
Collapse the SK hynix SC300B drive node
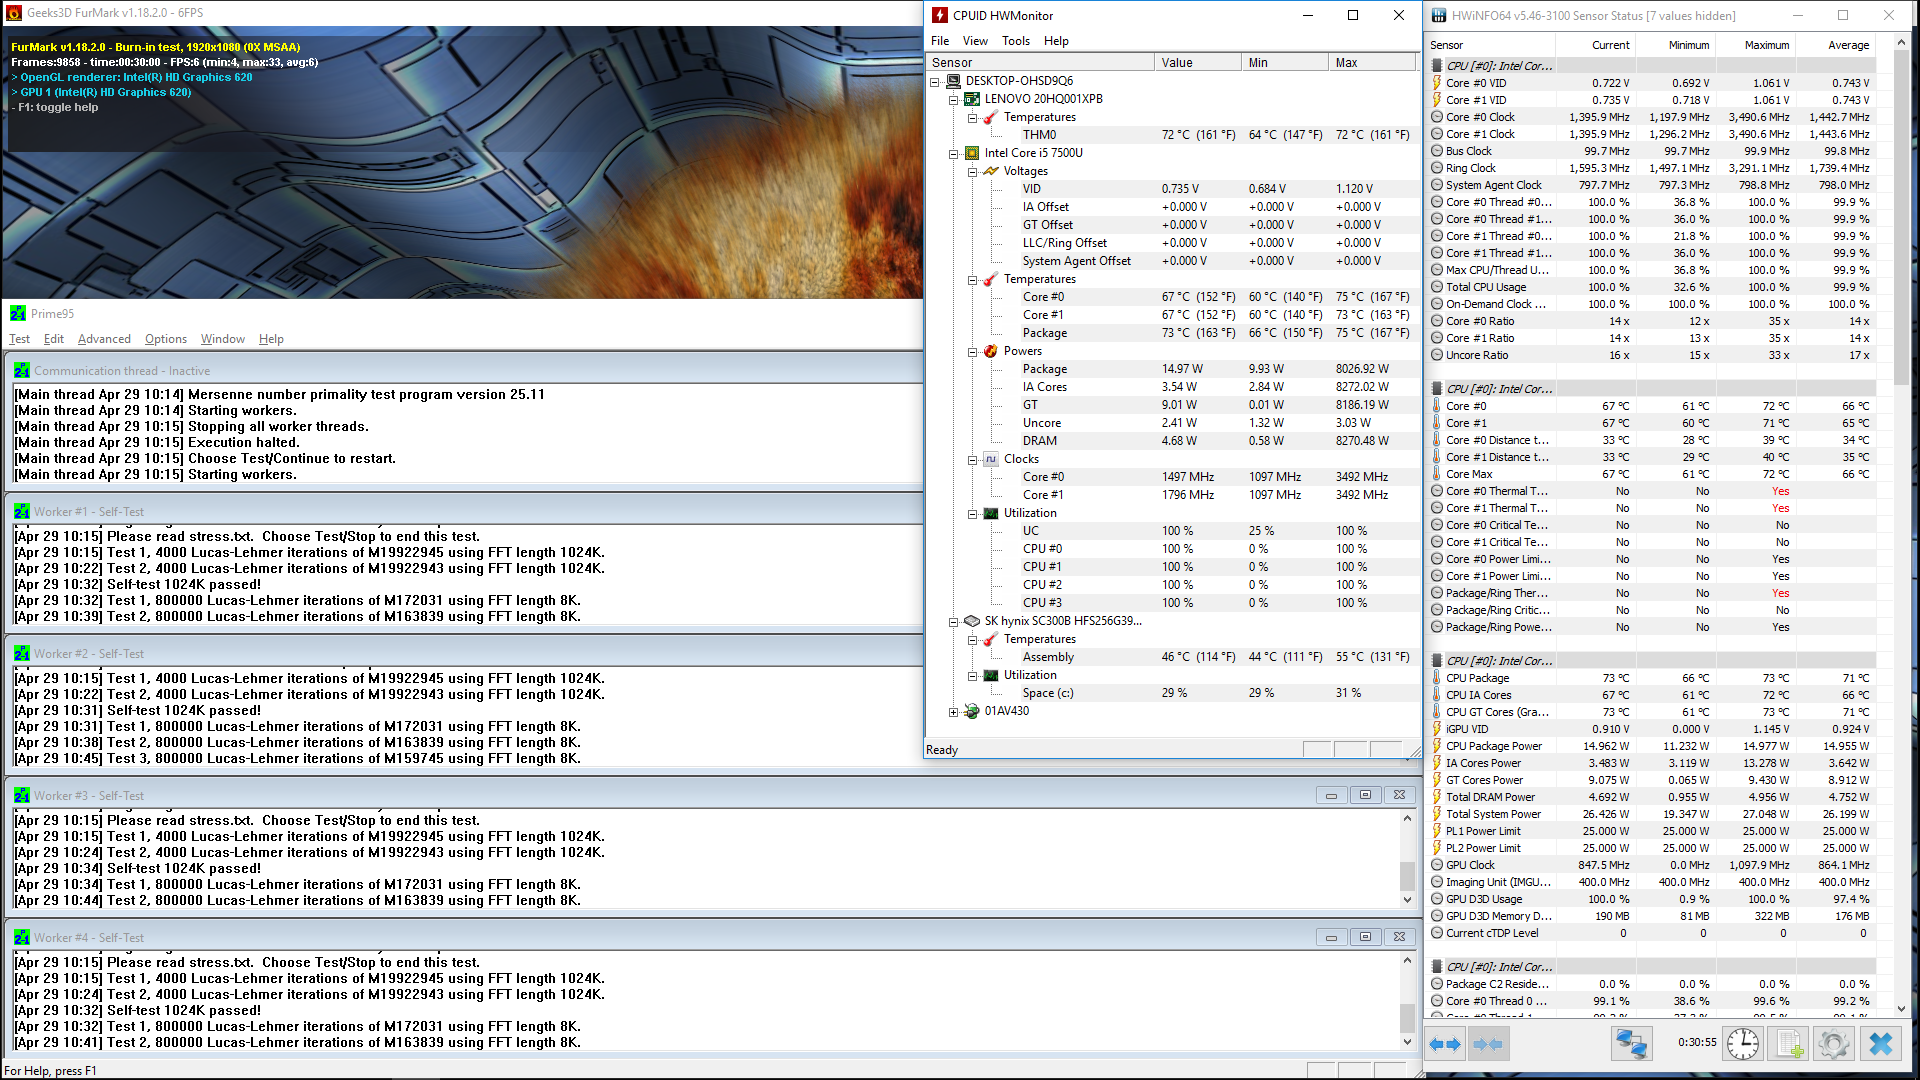(x=954, y=622)
